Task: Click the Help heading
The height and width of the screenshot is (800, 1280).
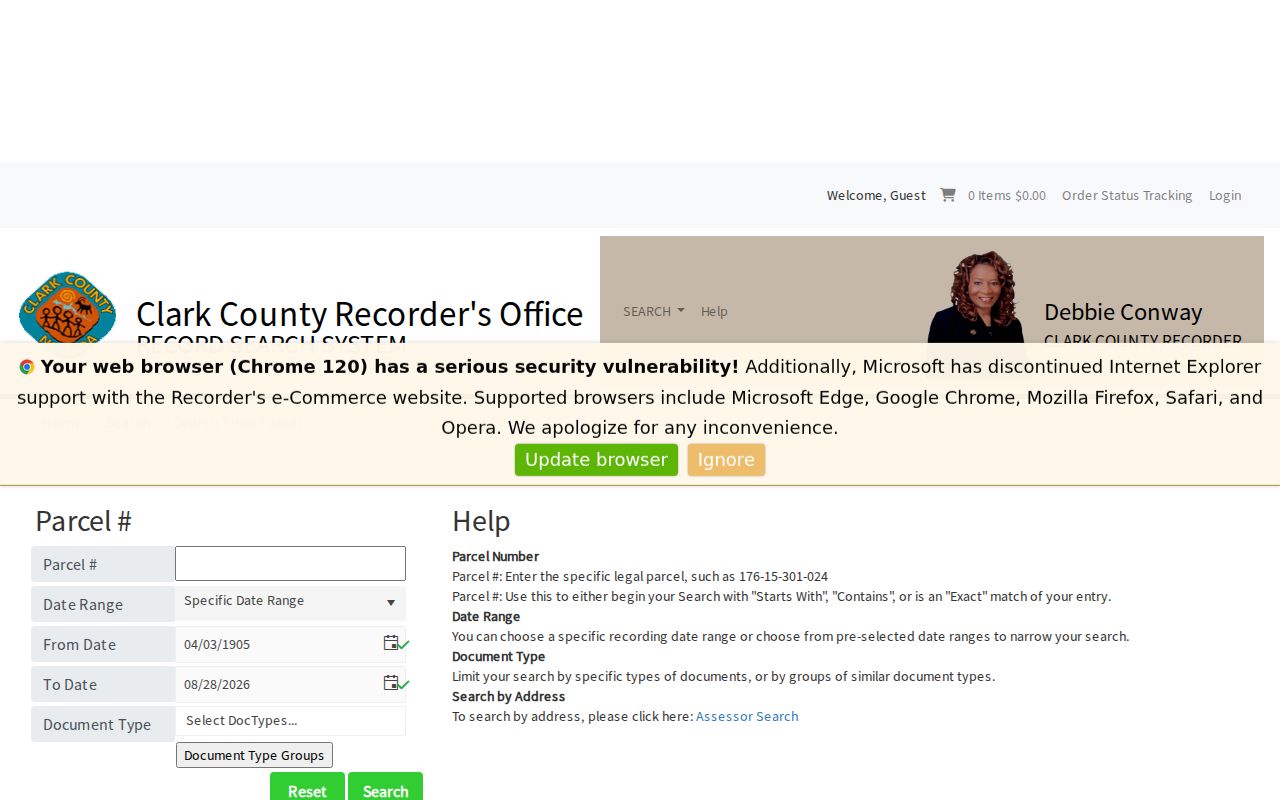Action: click(x=481, y=521)
